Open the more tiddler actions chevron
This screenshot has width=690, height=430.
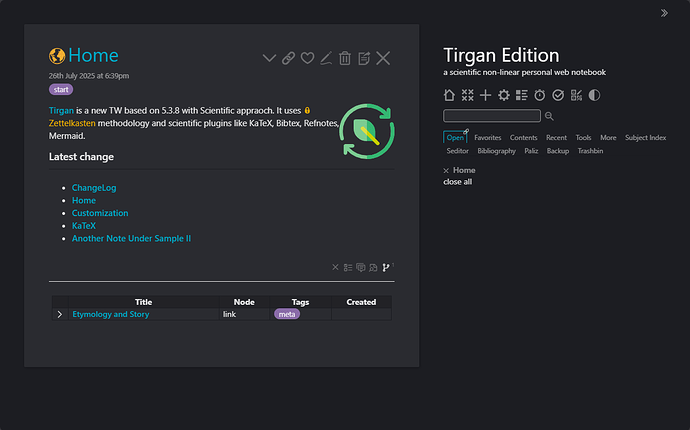(x=269, y=58)
